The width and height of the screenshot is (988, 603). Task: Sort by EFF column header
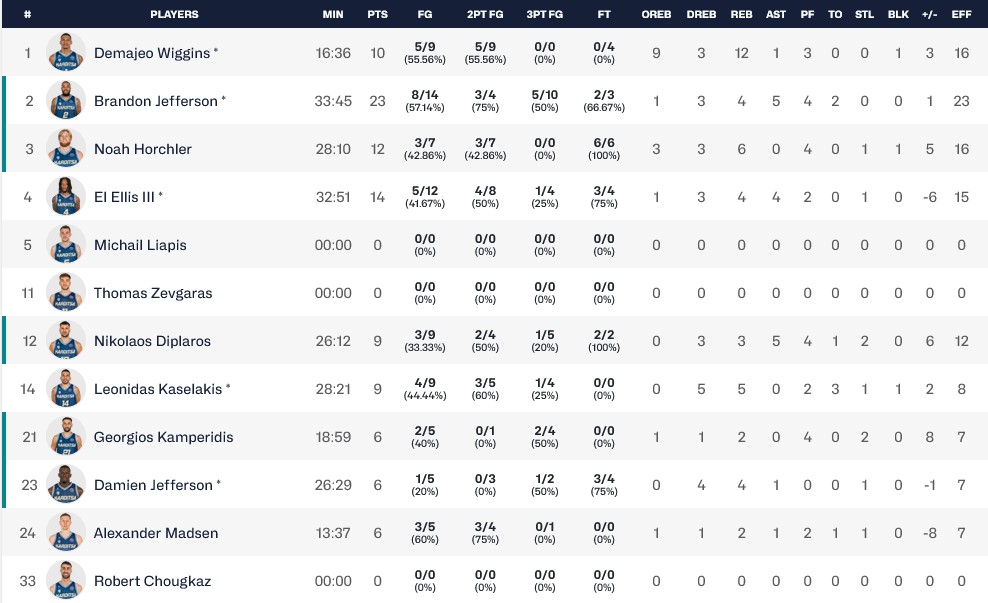click(x=961, y=15)
